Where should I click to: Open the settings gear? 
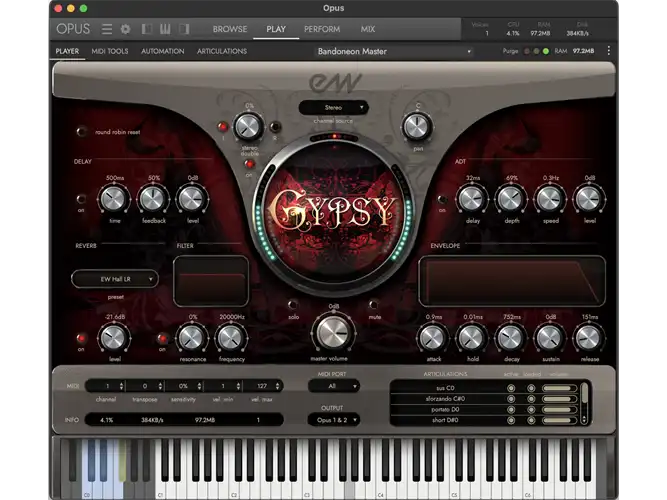tap(125, 29)
